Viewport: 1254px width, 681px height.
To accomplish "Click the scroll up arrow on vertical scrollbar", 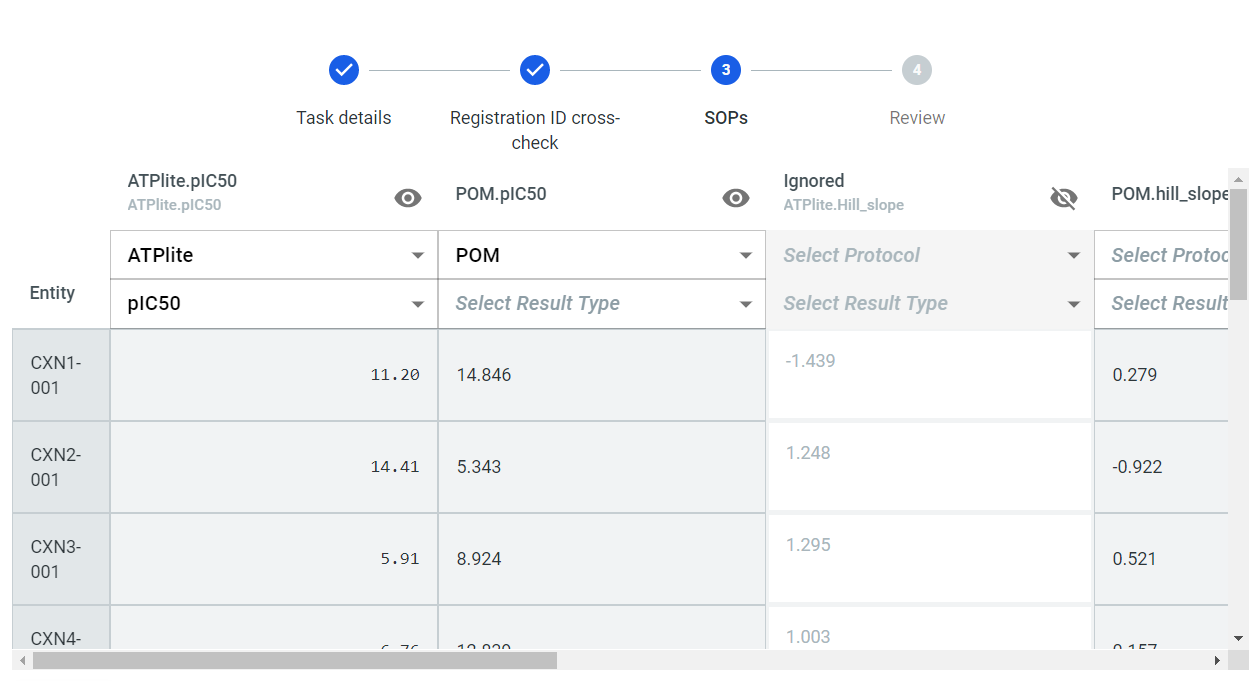I will (1239, 180).
